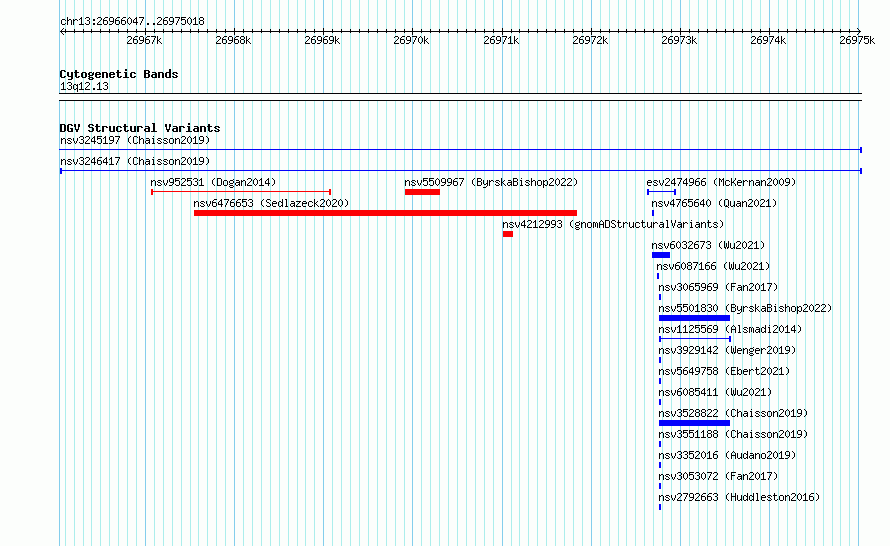The height and width of the screenshot is (546, 890).
Task: Select the nsv3551188 (Chaisson2019) label
Action: [x=733, y=434]
